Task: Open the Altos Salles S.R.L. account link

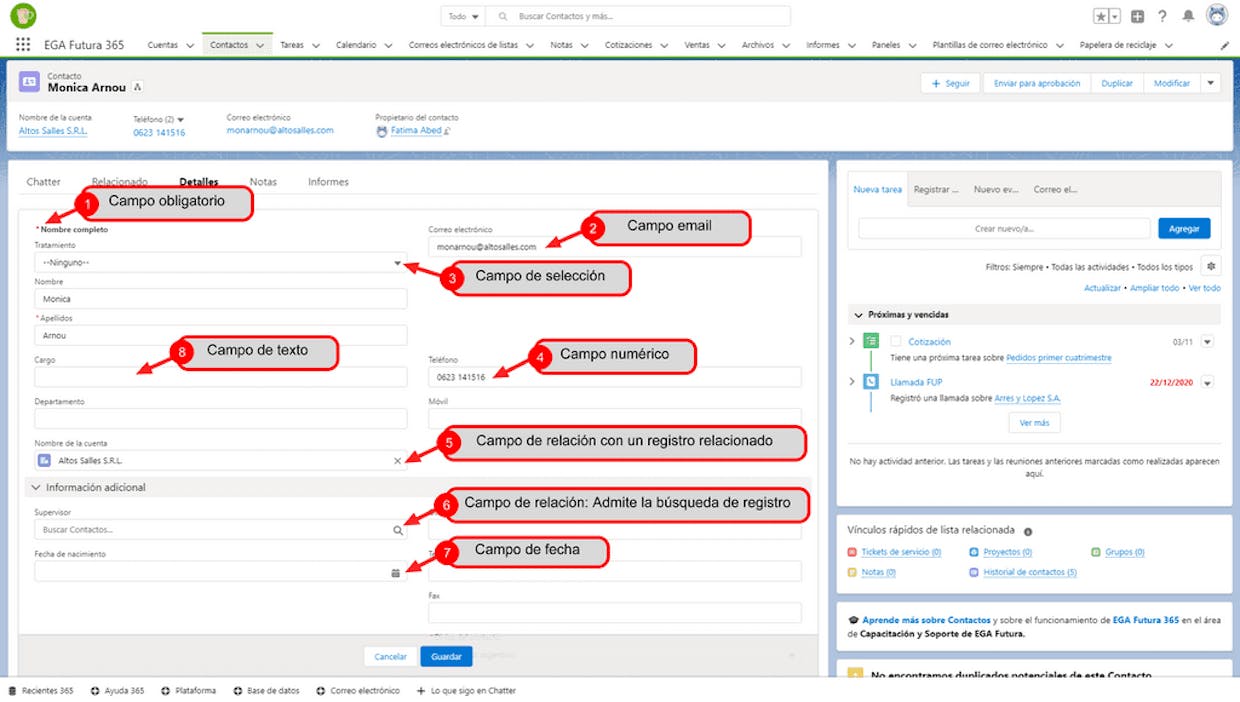Action: point(54,131)
